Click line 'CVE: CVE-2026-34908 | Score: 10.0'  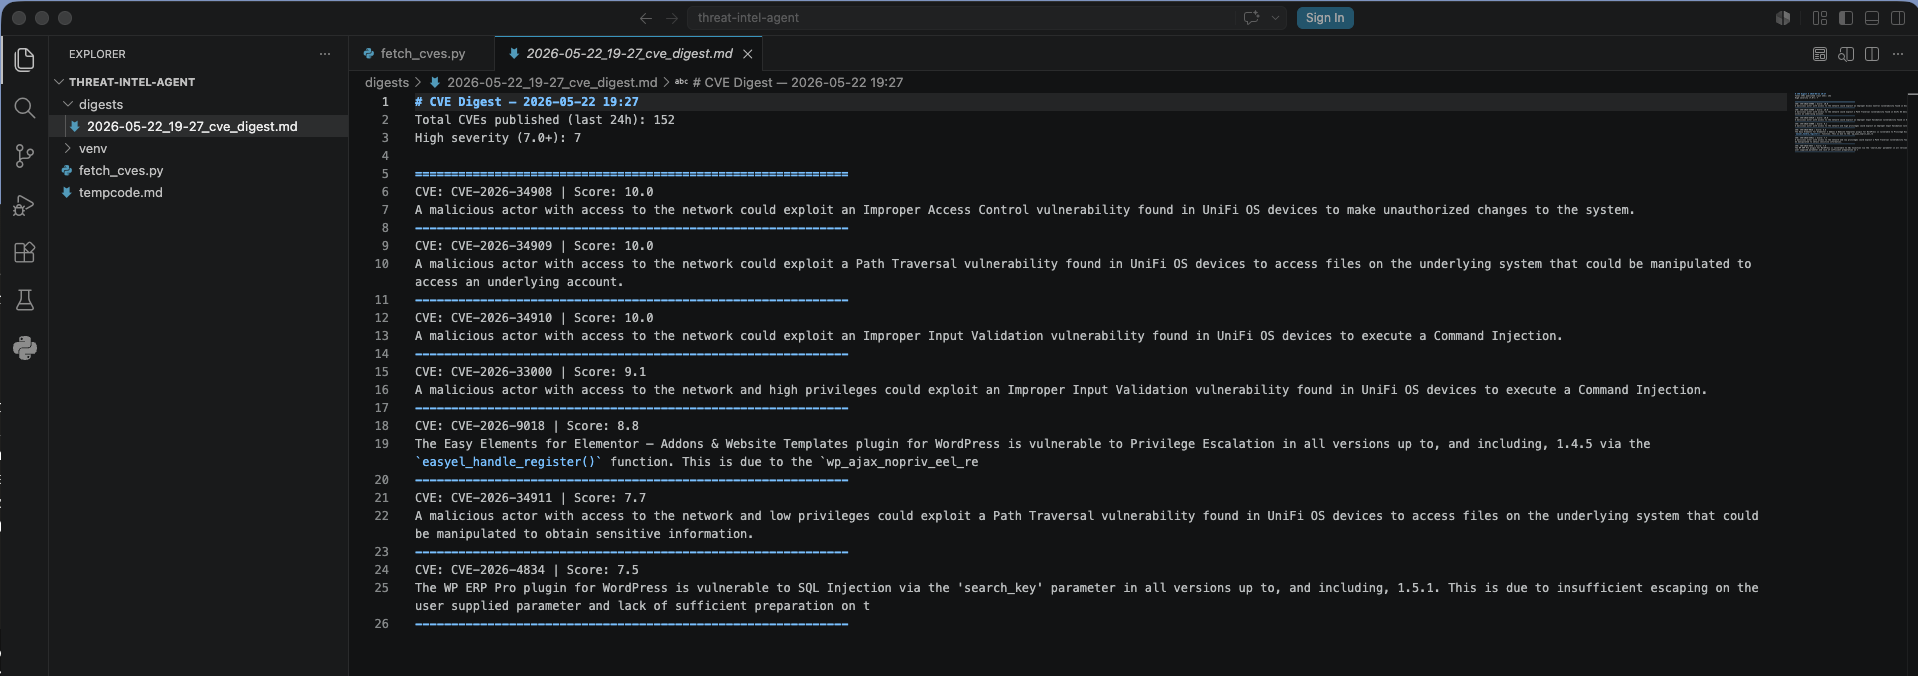tap(534, 192)
